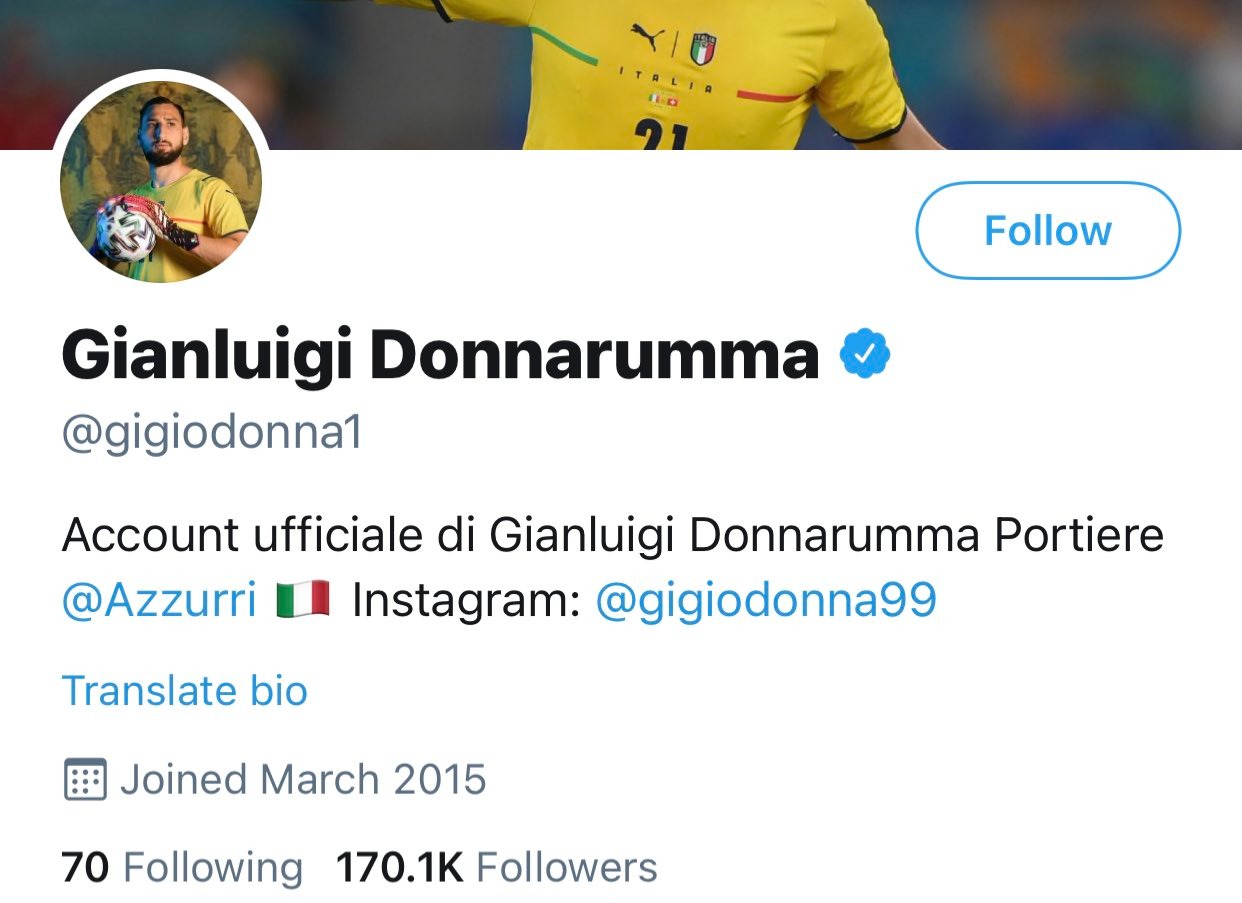Translate the profile bio
Screen dimensions: 1242x903
(x=184, y=691)
